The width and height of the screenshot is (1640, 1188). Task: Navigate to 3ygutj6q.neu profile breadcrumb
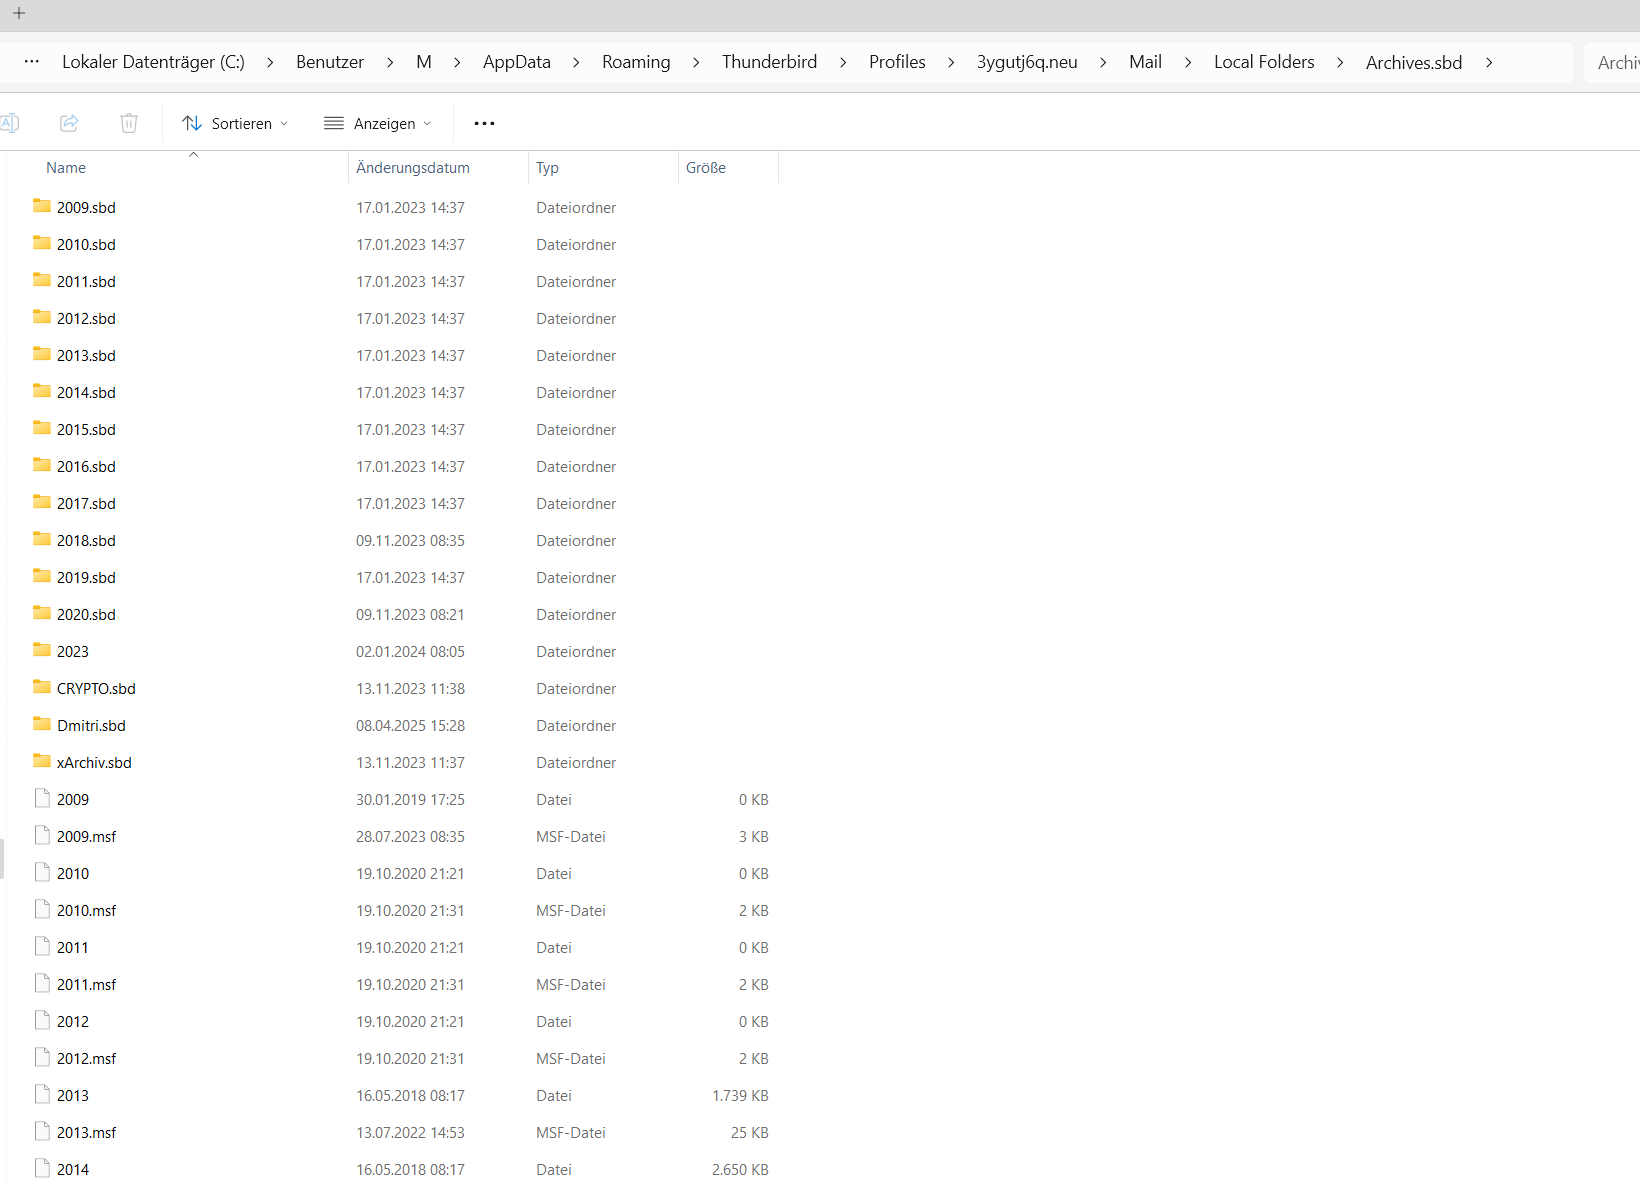click(1027, 62)
